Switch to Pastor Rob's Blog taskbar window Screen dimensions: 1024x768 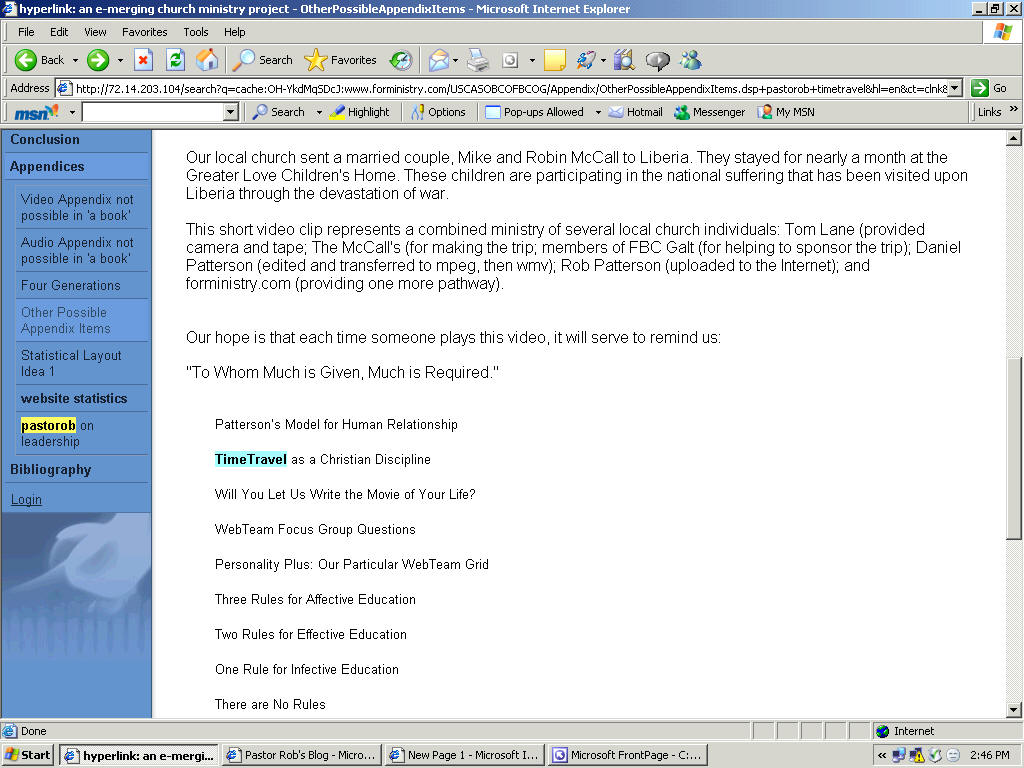[x=300, y=755]
